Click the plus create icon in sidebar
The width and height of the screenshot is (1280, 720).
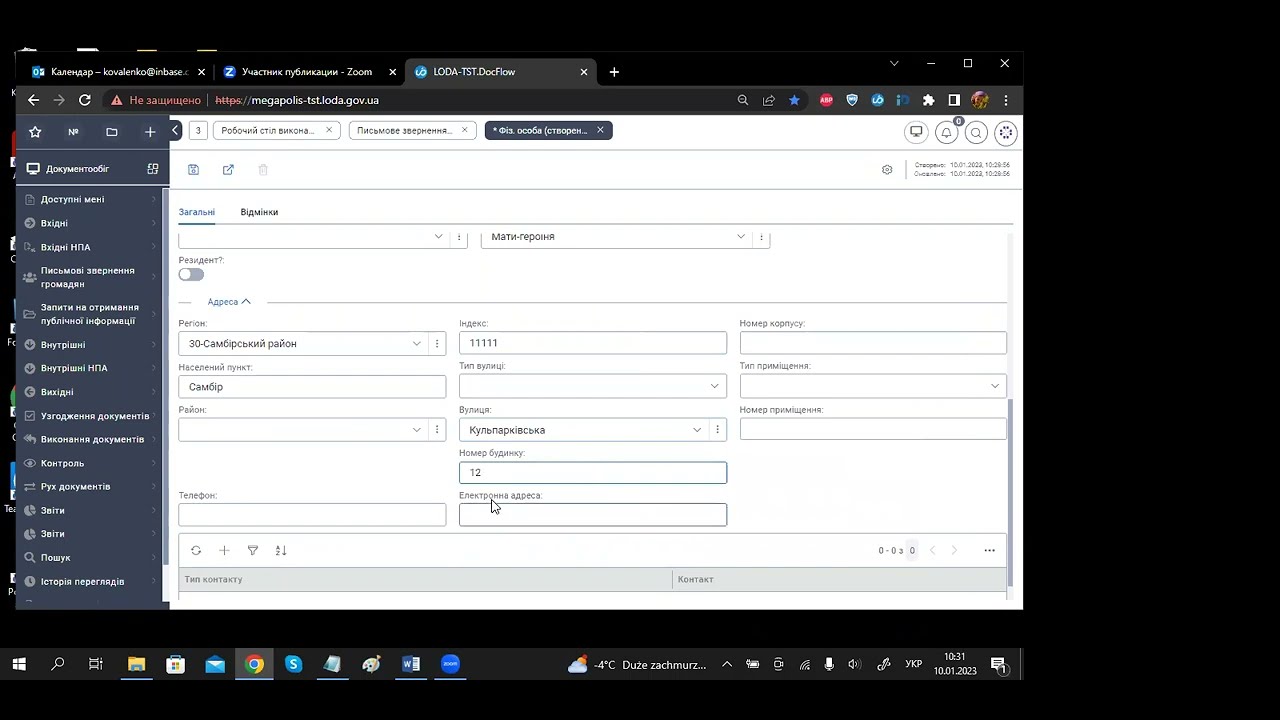point(150,132)
